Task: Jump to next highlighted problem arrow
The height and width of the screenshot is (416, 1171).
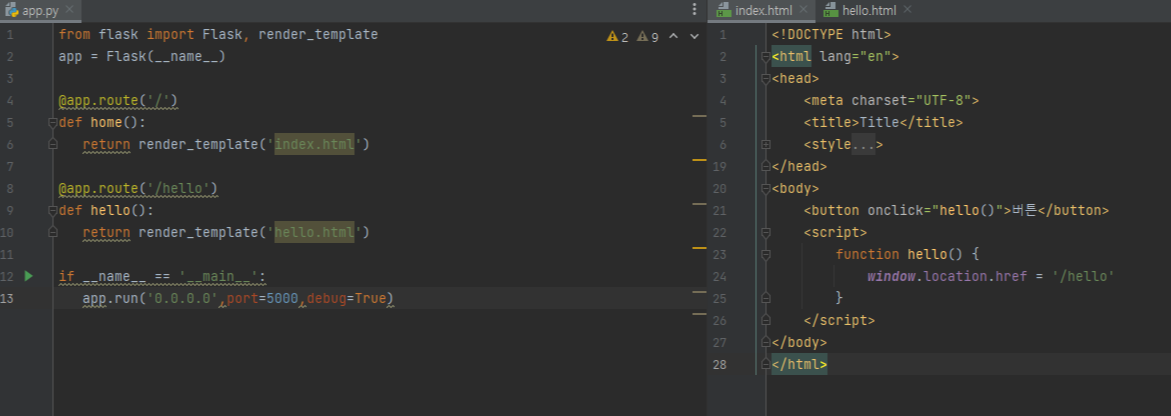Action: tap(695, 36)
